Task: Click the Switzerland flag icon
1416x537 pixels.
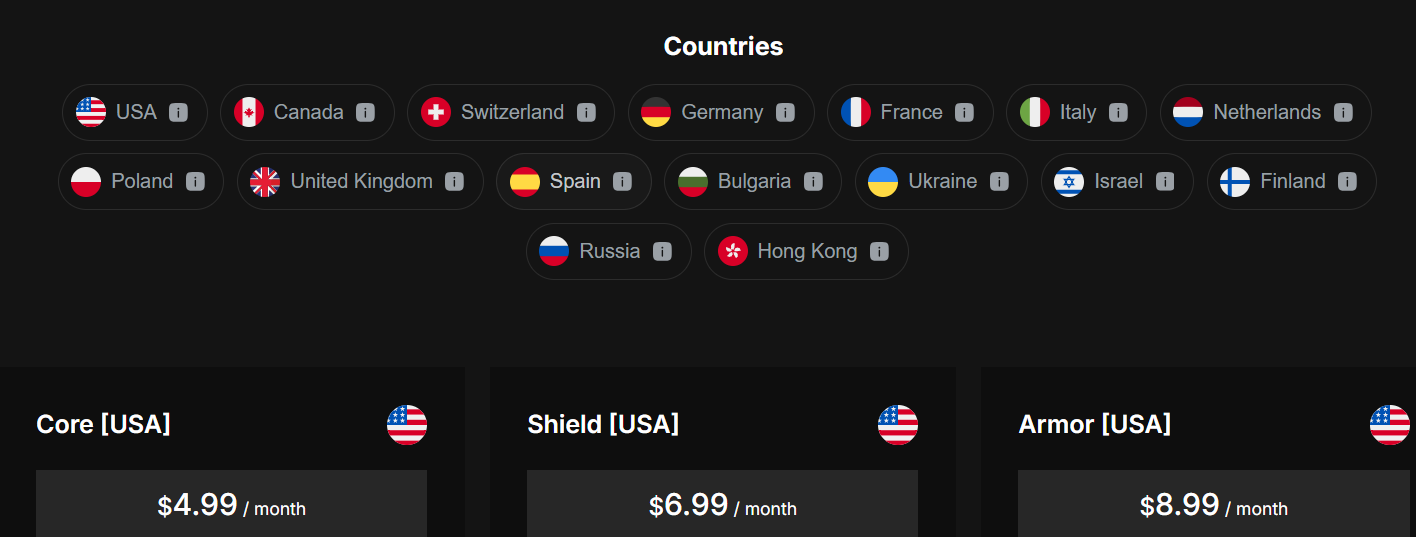Action: pos(436,112)
